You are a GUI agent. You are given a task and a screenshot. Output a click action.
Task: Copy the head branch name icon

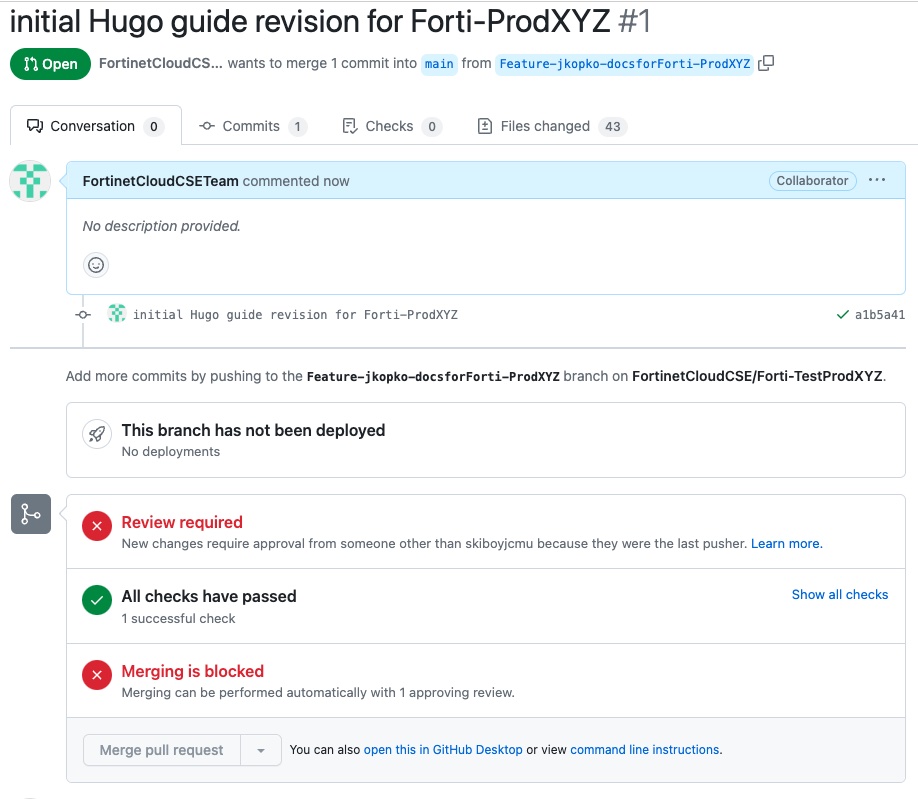pos(766,63)
